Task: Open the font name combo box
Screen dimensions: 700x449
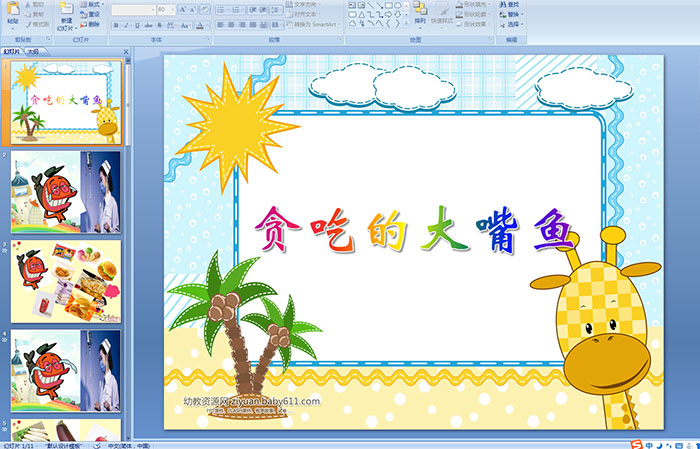Action: 133,9
